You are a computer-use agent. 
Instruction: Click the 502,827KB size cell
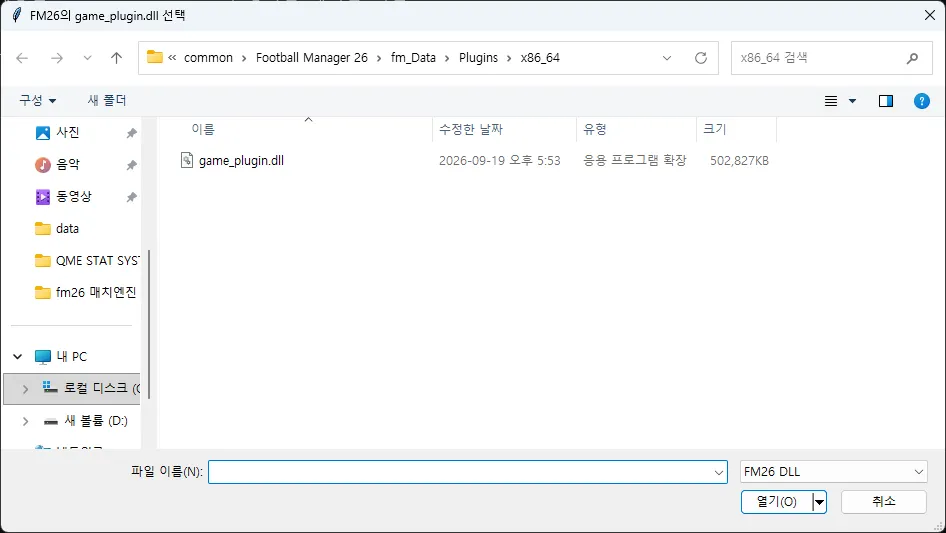(x=739, y=161)
